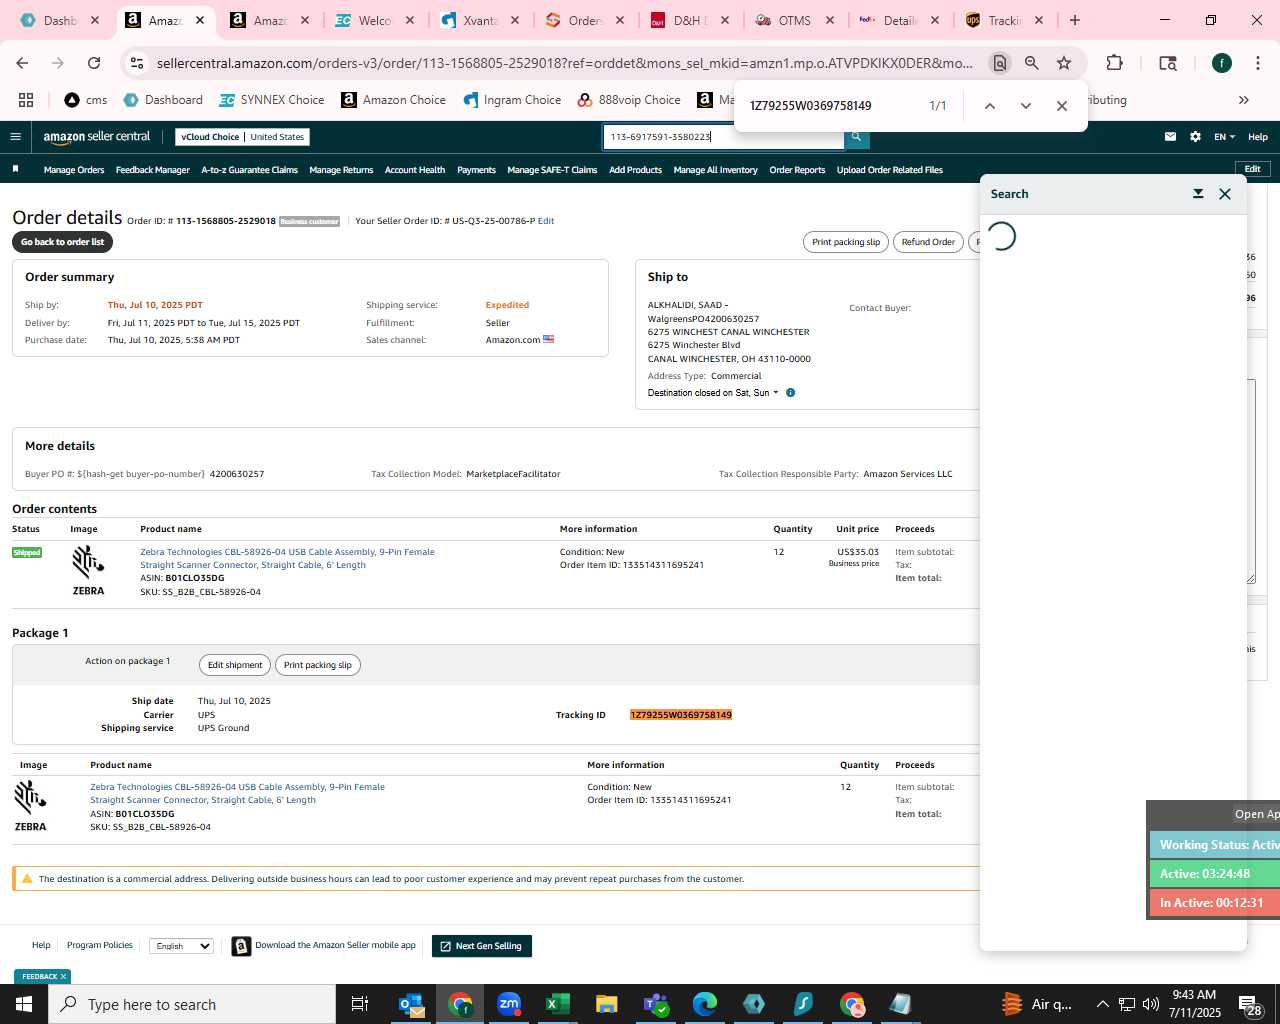This screenshot has height=1024, width=1280.
Task: Click the Seller Central order search field
Action: pyautogui.click(x=722, y=137)
